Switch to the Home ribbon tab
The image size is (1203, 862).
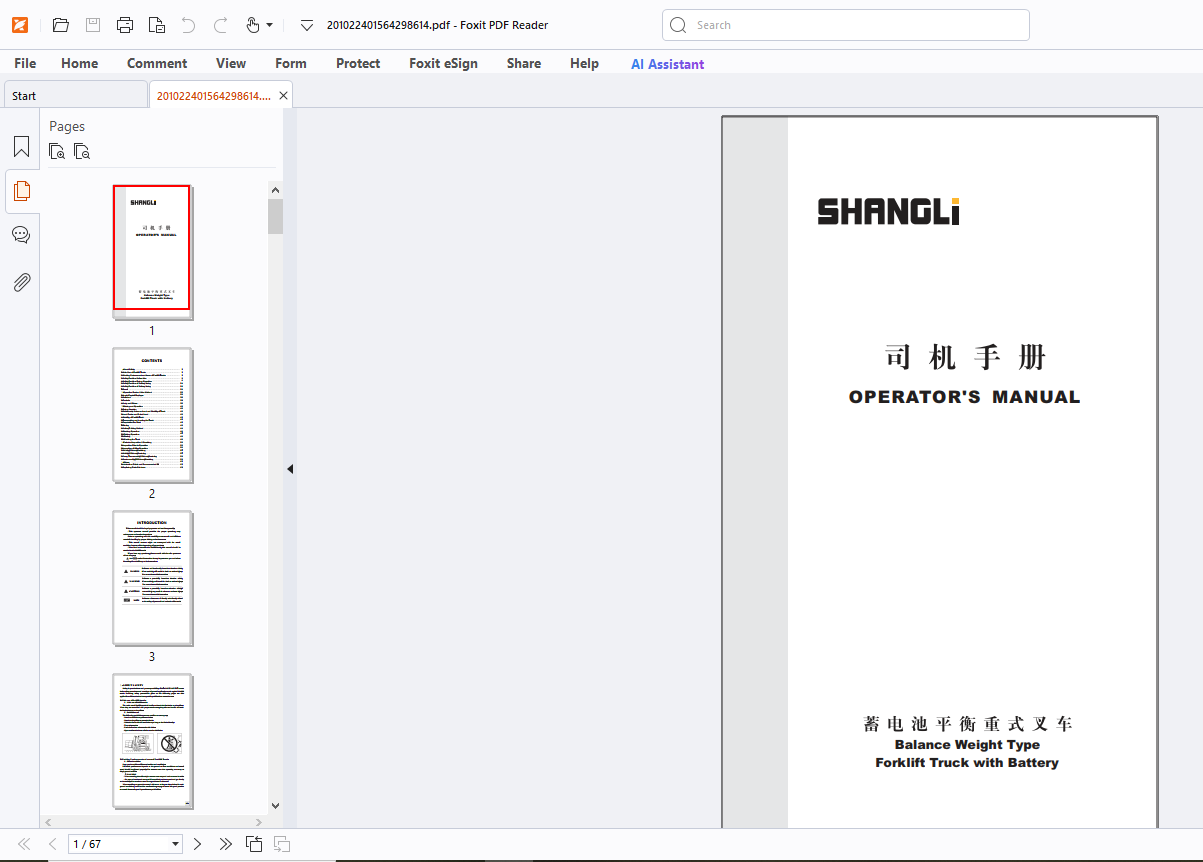click(x=80, y=63)
